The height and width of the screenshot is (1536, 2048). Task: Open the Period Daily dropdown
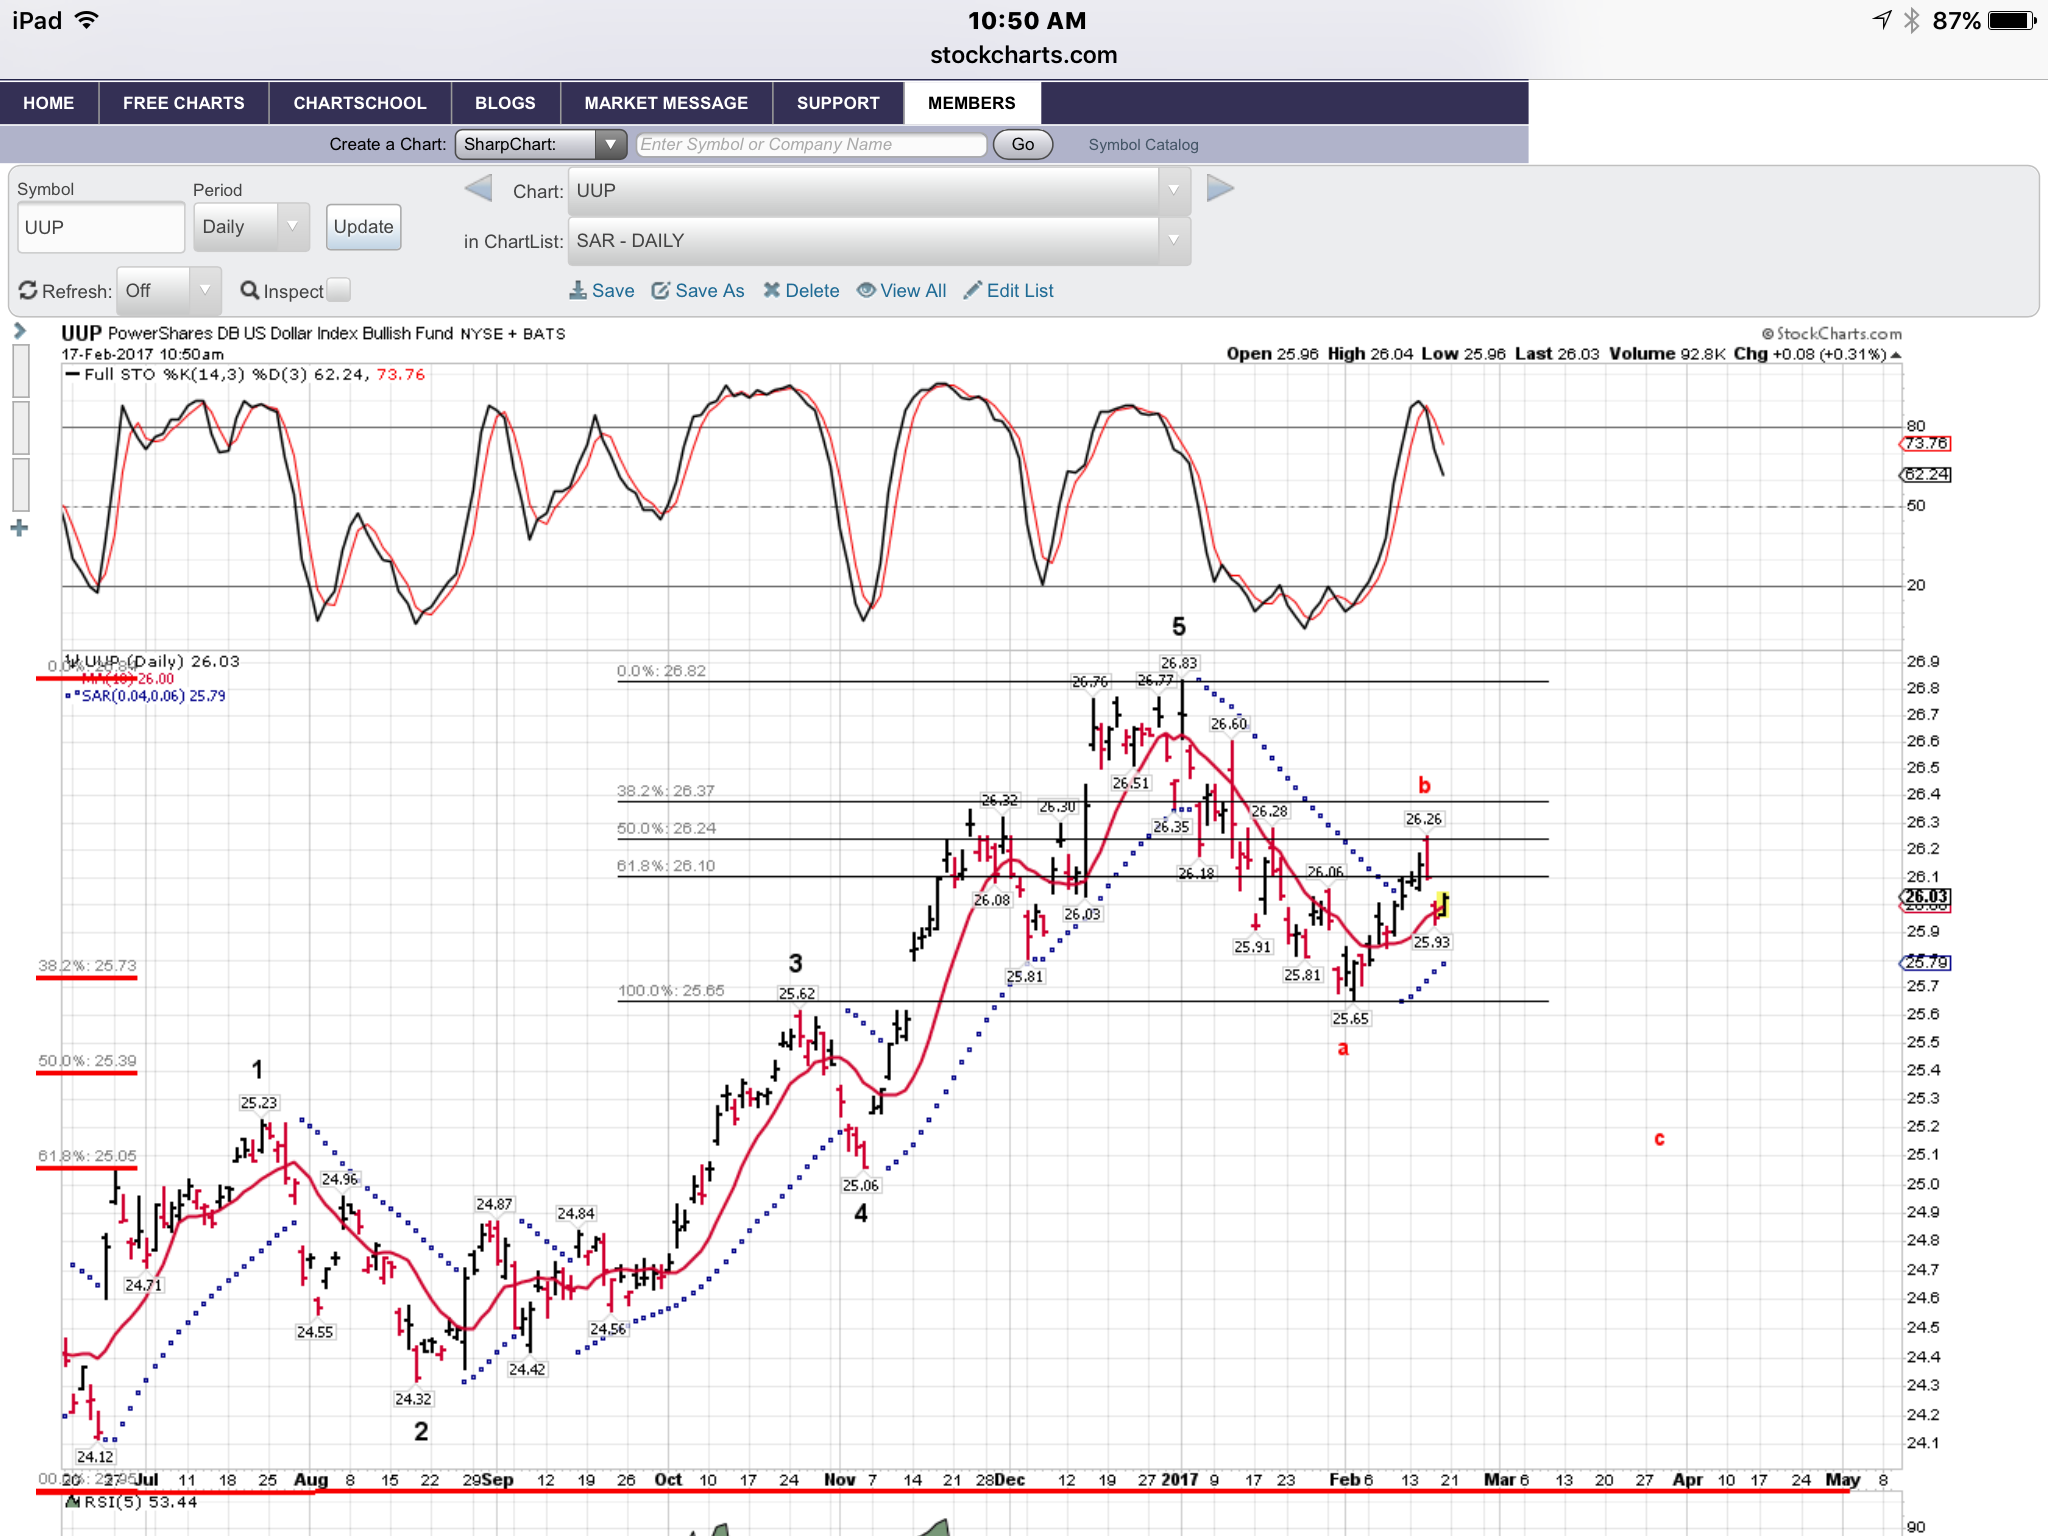[251, 227]
